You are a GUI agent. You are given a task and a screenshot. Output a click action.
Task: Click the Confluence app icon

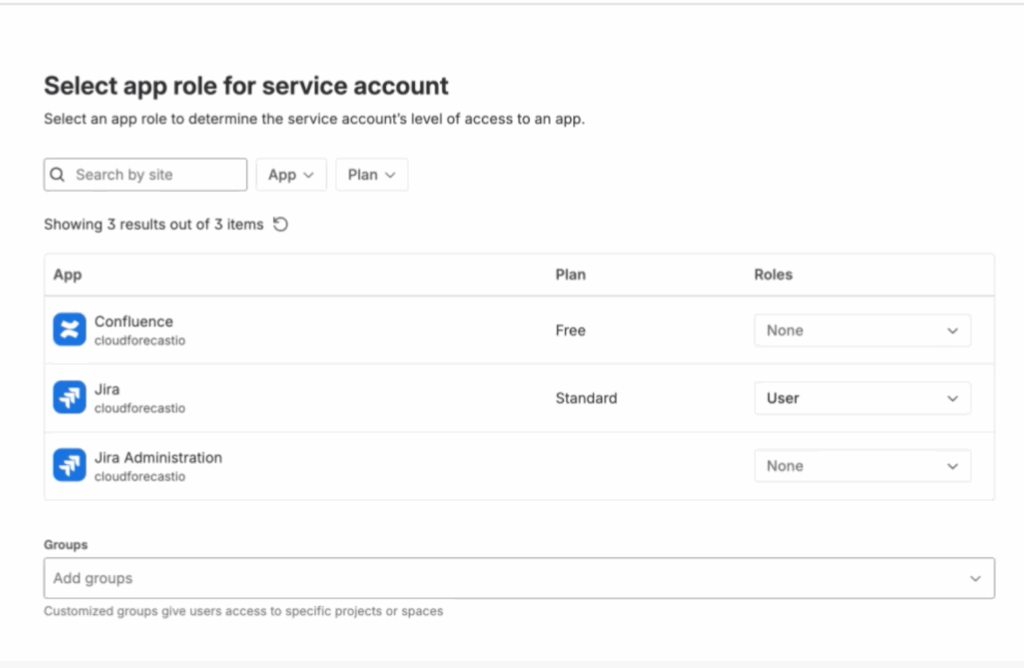point(69,330)
